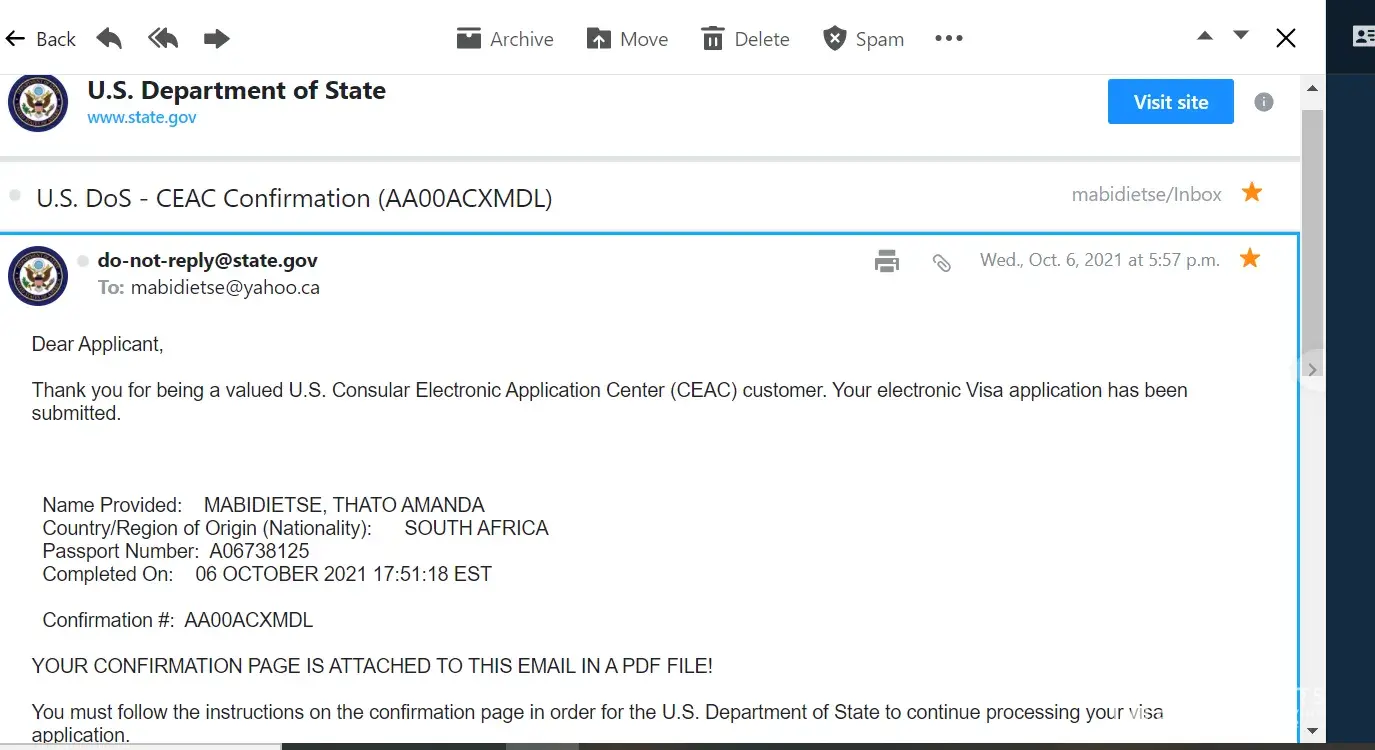Go to next email with down arrow

coord(1241,36)
